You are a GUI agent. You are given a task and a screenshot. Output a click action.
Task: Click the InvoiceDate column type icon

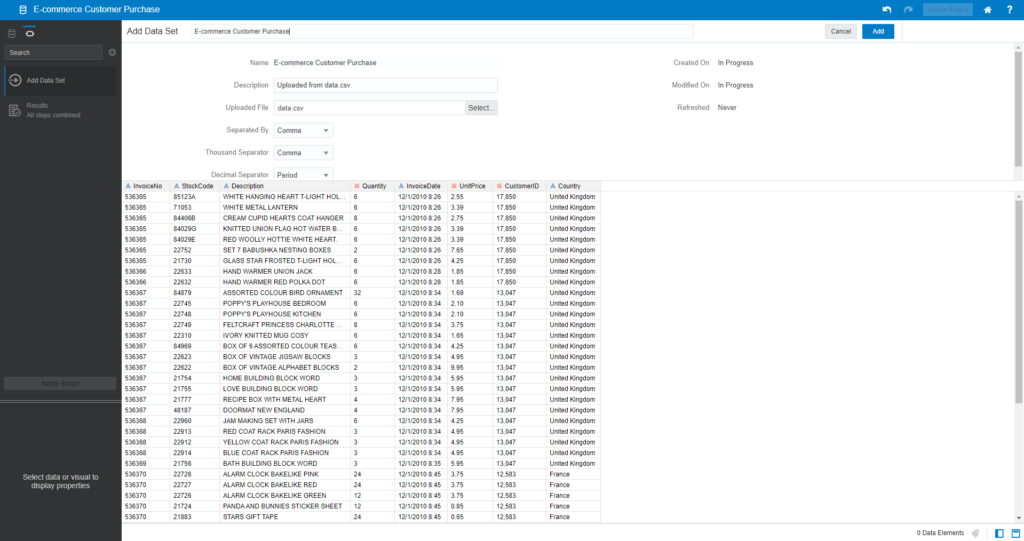pyautogui.click(x=401, y=186)
